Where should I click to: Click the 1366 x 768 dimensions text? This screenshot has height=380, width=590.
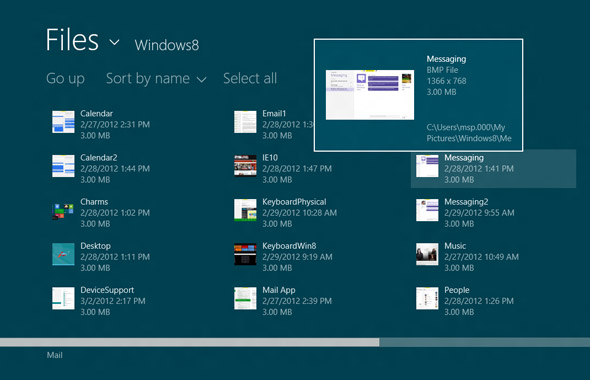[446, 81]
